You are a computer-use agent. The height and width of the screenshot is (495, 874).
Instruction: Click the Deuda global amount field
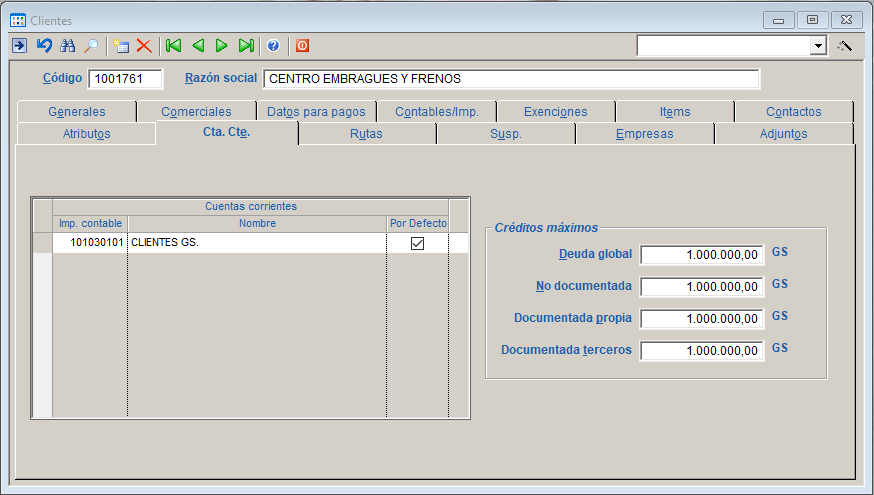702,255
